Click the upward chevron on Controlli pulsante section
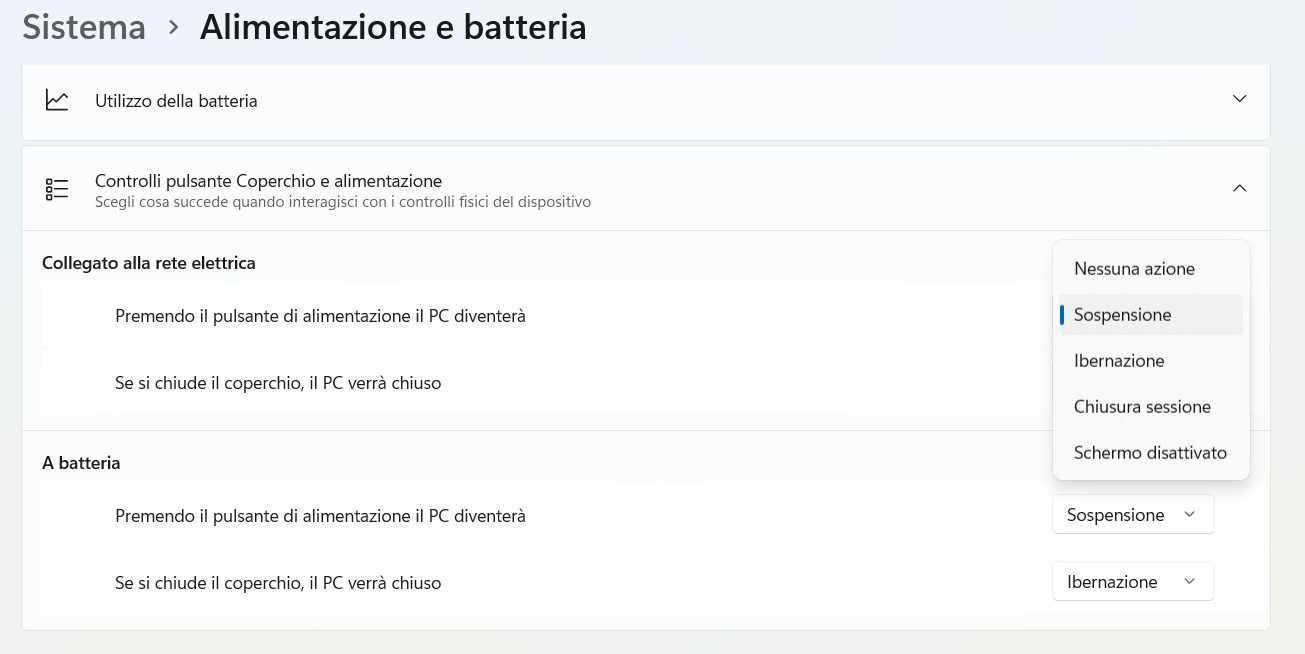 (1240, 187)
